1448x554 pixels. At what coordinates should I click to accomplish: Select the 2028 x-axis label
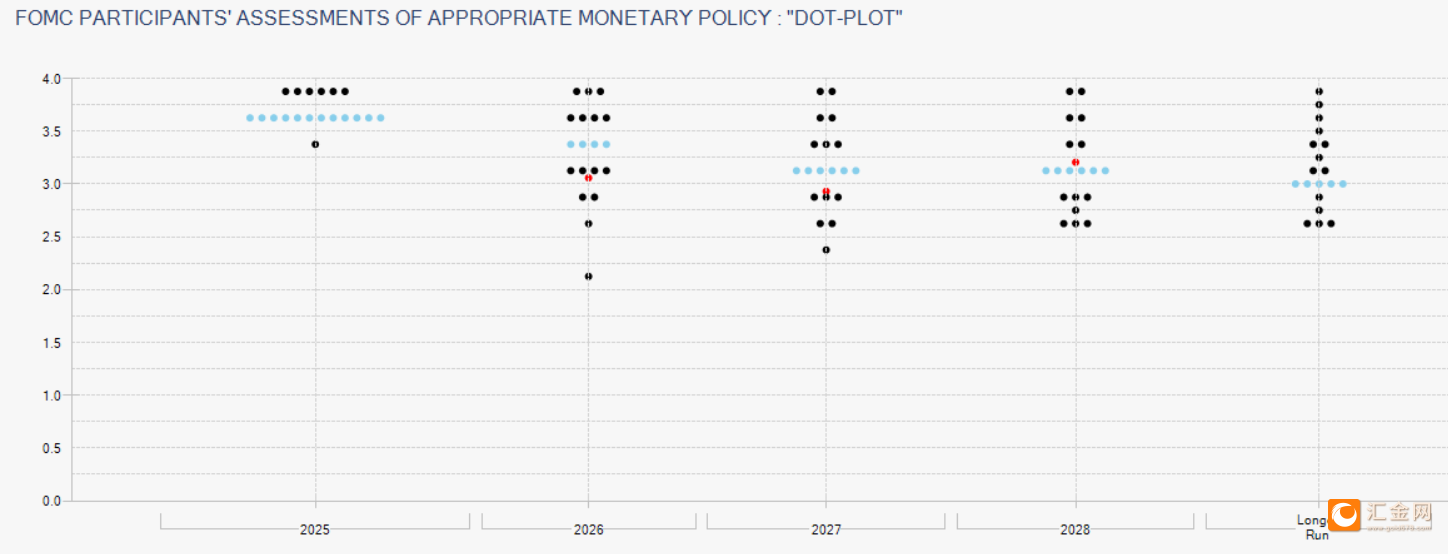pyautogui.click(x=1075, y=530)
